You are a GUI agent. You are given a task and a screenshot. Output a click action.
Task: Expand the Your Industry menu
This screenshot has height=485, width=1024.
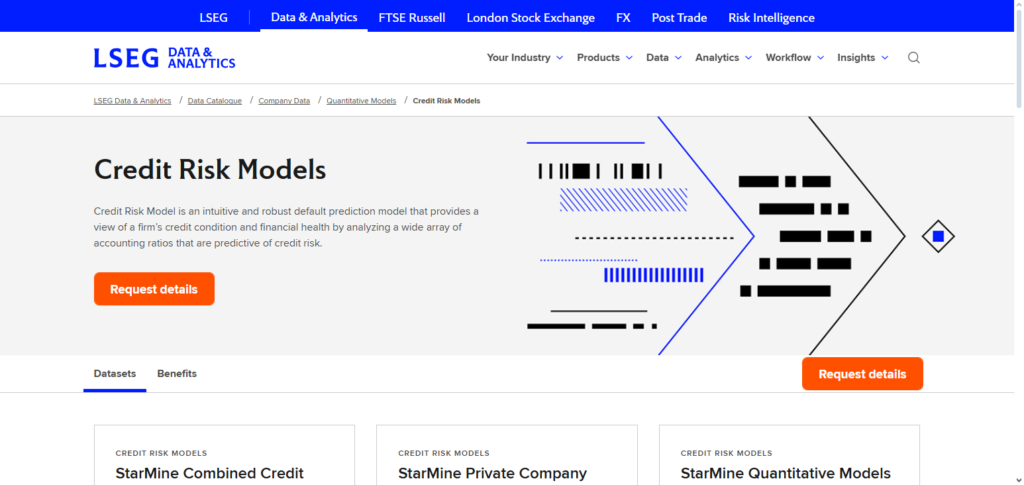525,57
